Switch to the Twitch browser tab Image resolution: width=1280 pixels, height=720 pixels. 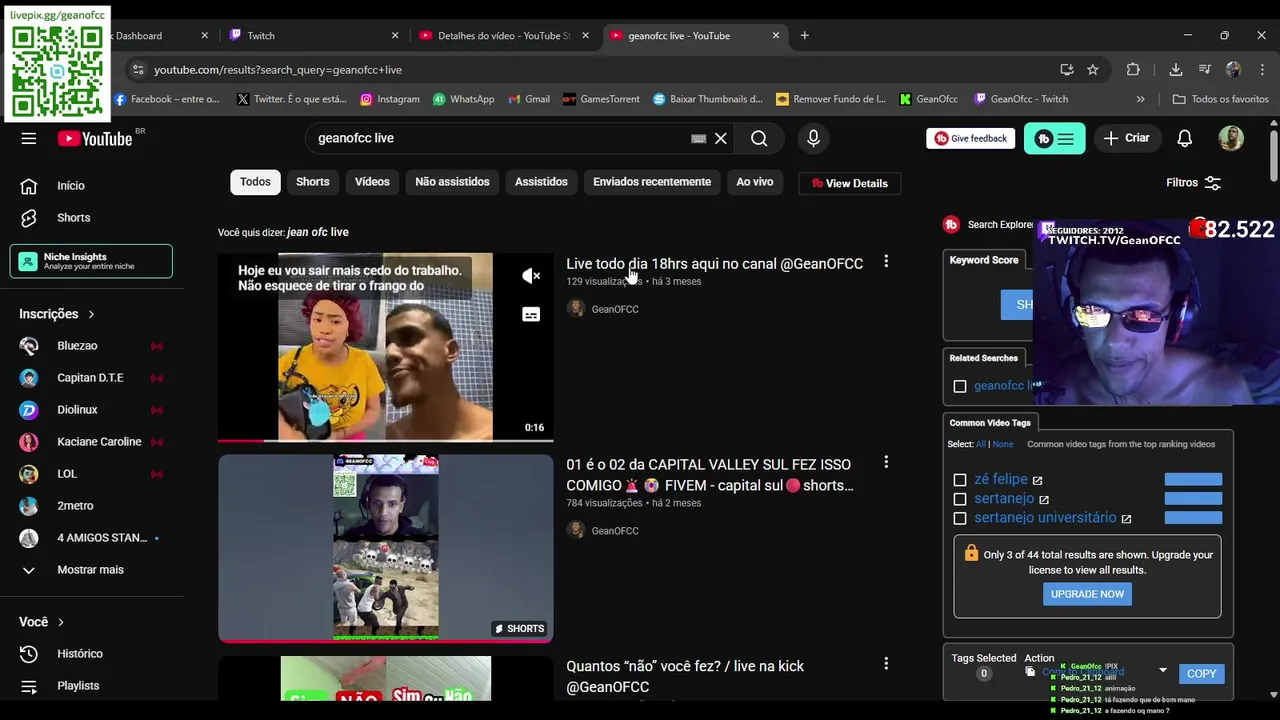[x=315, y=35]
